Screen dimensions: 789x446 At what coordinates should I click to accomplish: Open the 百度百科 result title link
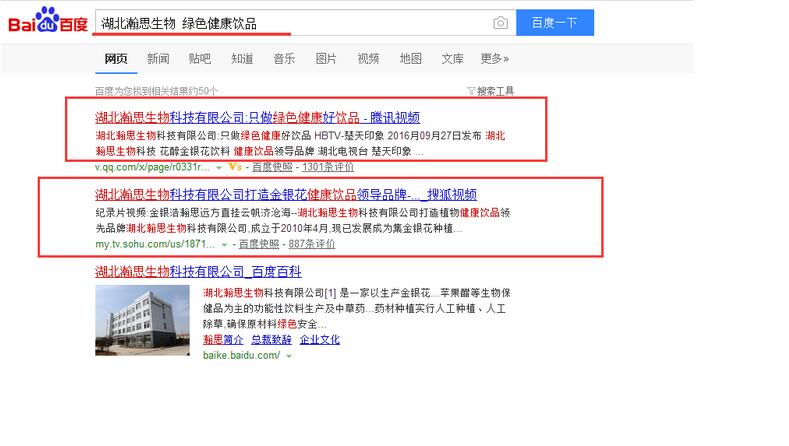198,272
